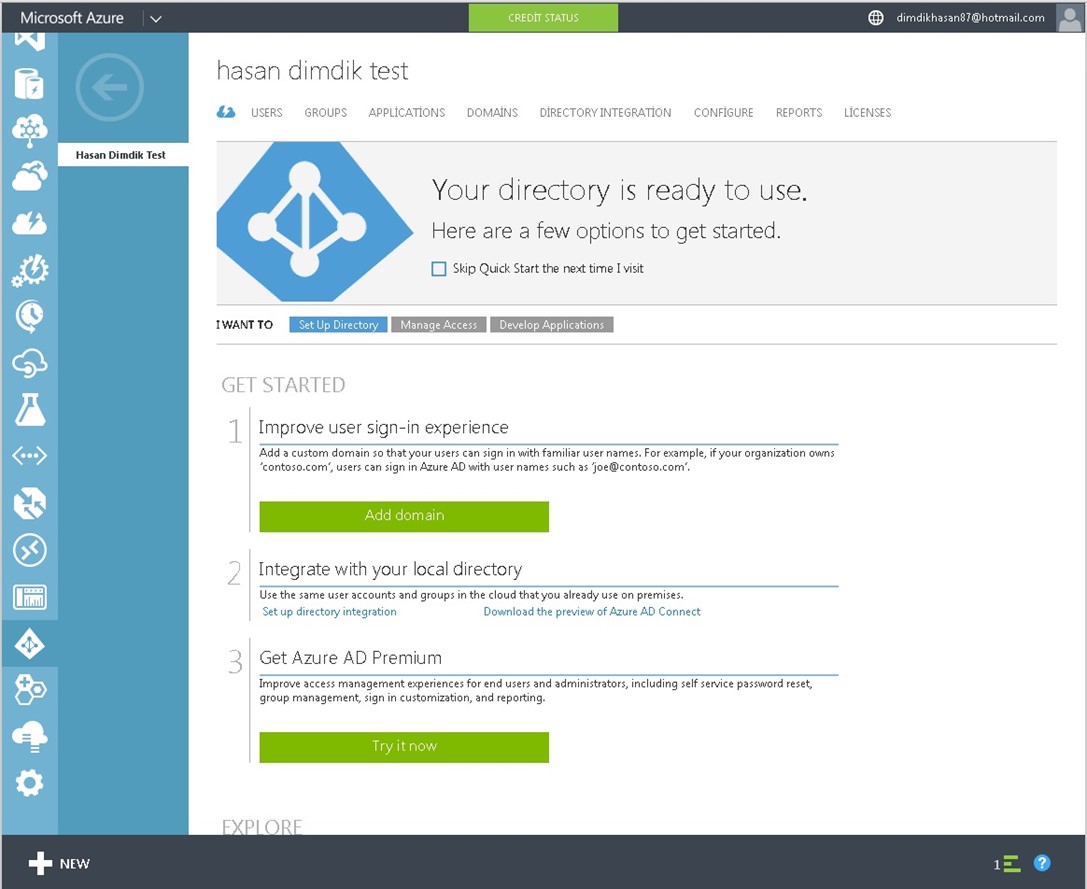1087x889 pixels.
Task: Switch to the DIRECTORY INTEGRATION tab
Action: 605,112
